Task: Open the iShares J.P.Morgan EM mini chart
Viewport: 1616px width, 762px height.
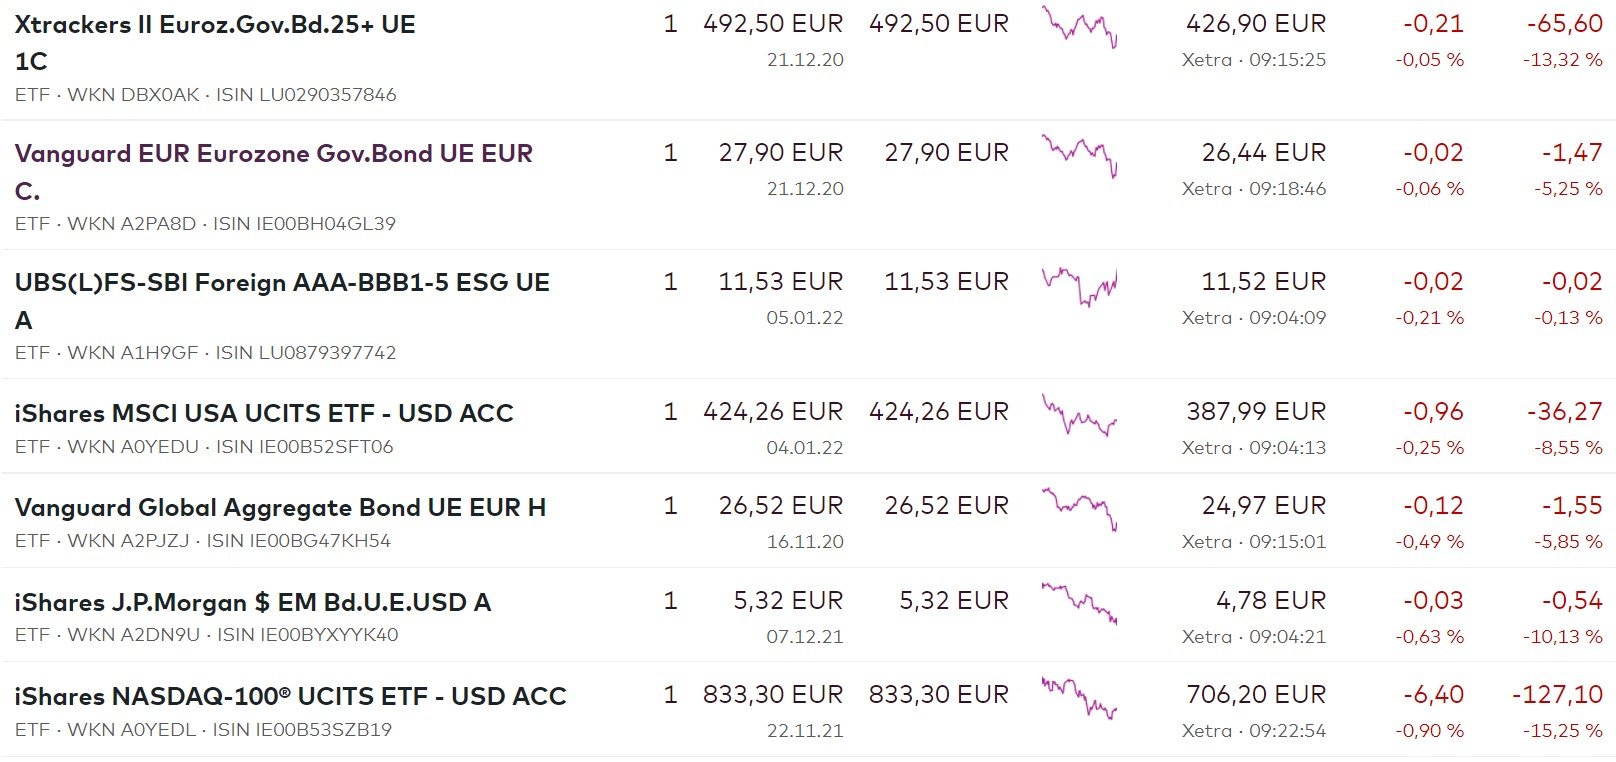Action: [x=1079, y=603]
